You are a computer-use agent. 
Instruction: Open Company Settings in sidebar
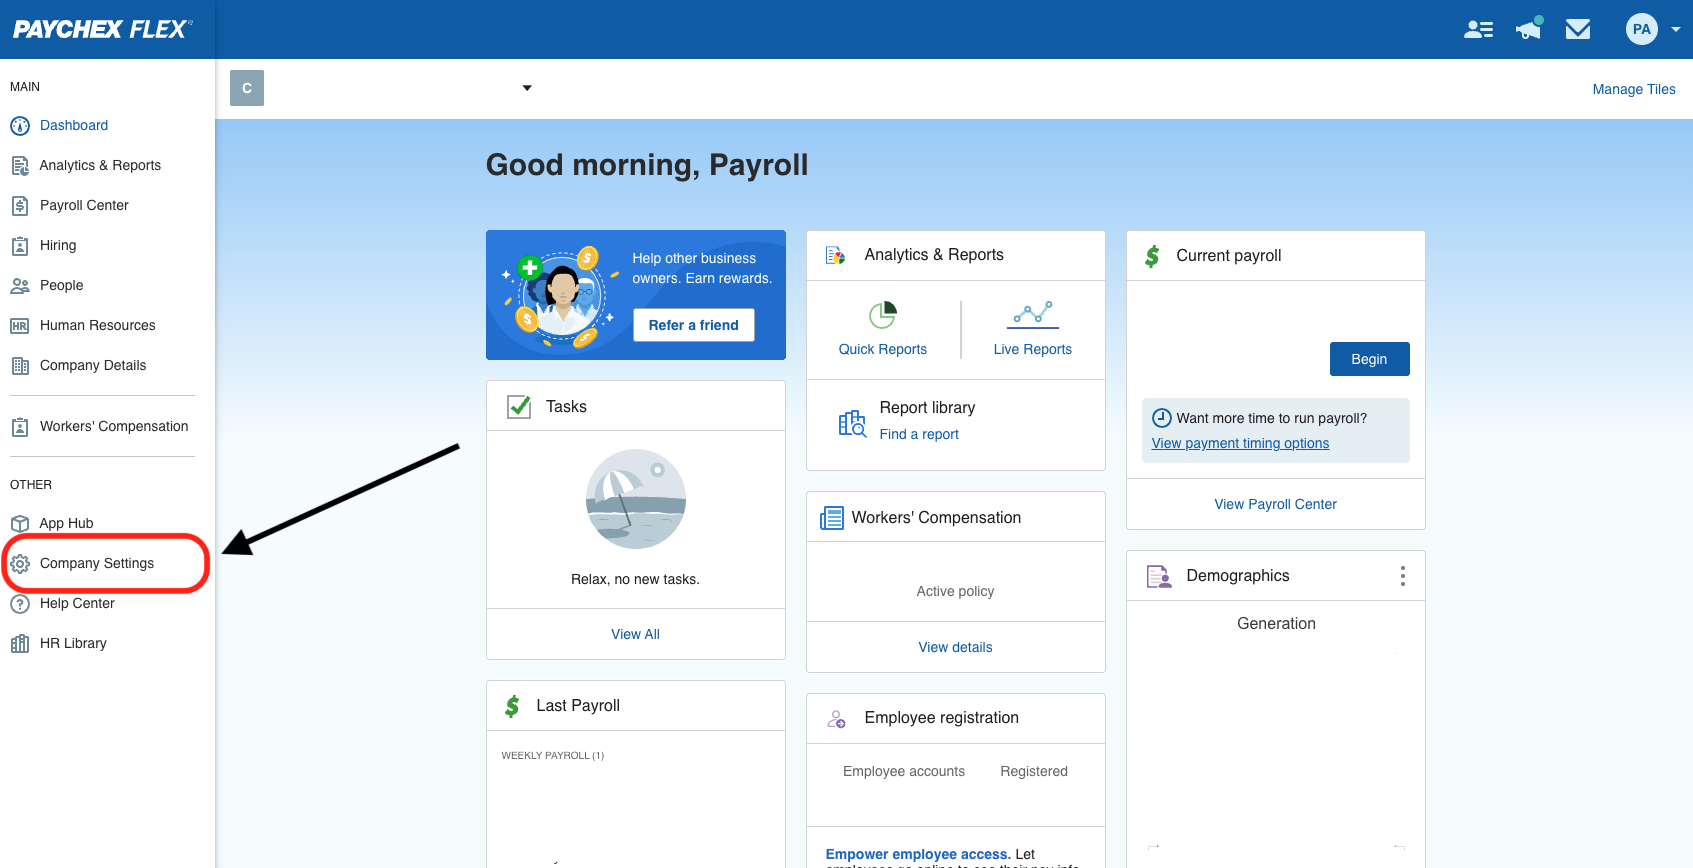point(97,563)
